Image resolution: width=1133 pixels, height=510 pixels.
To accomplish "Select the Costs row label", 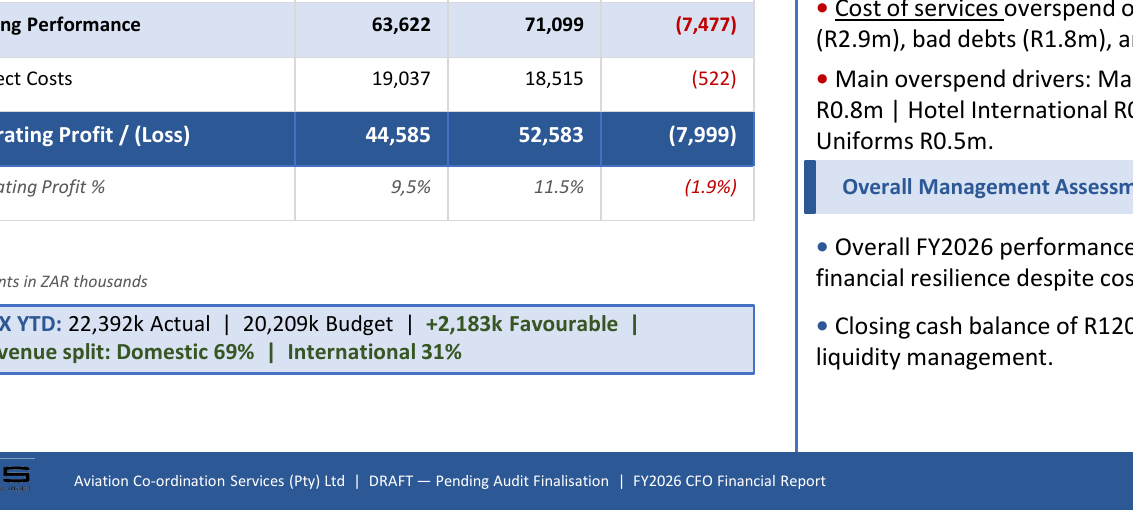I will click(36, 79).
